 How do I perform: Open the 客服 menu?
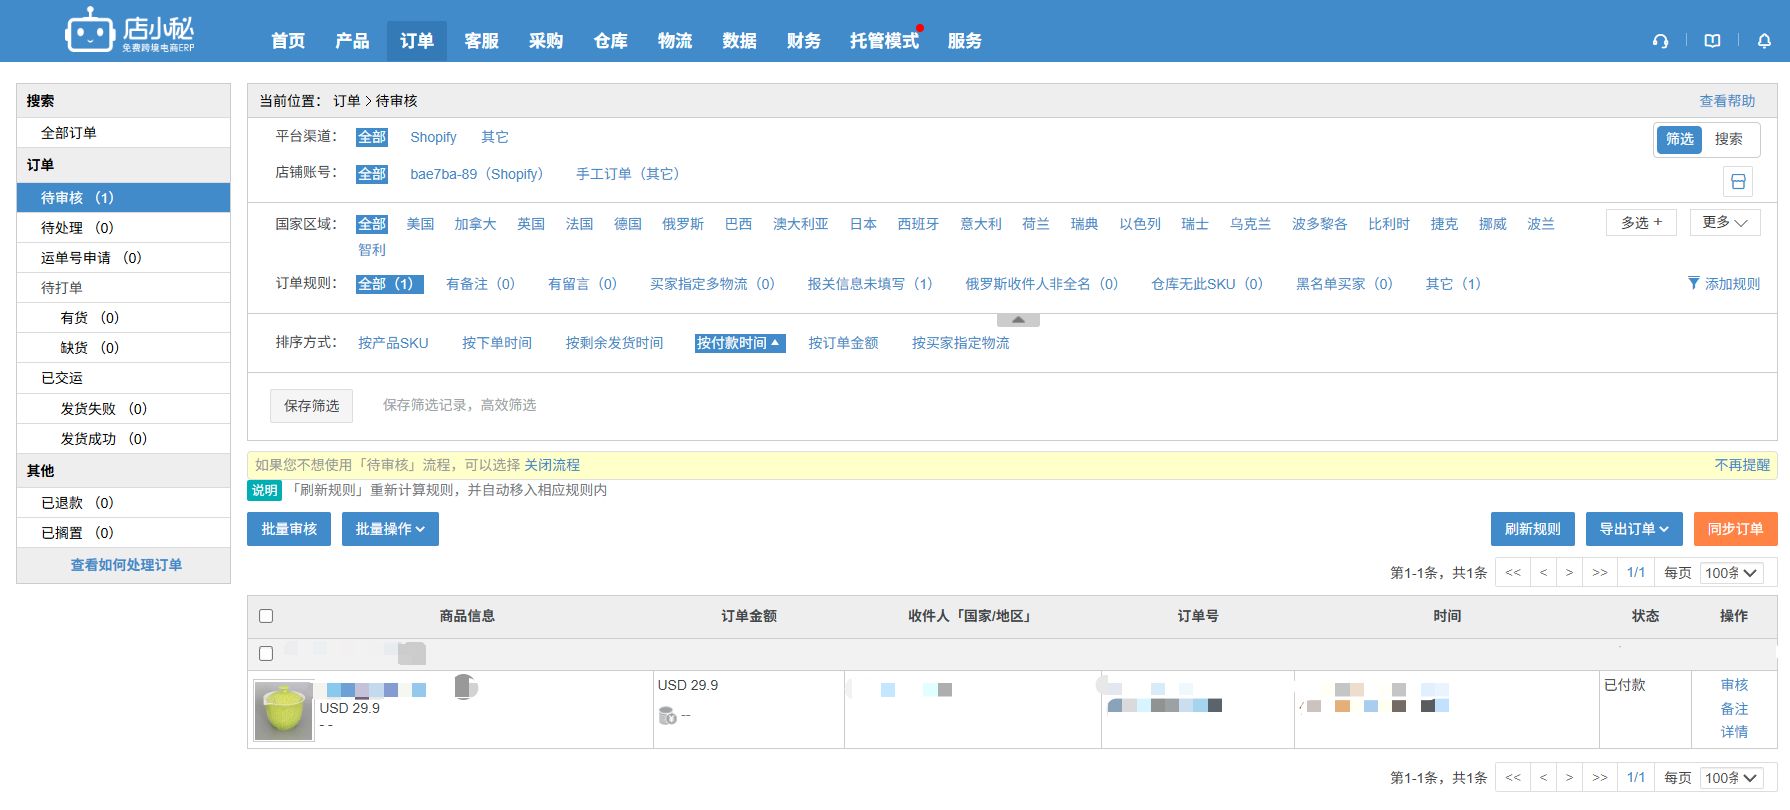point(481,41)
